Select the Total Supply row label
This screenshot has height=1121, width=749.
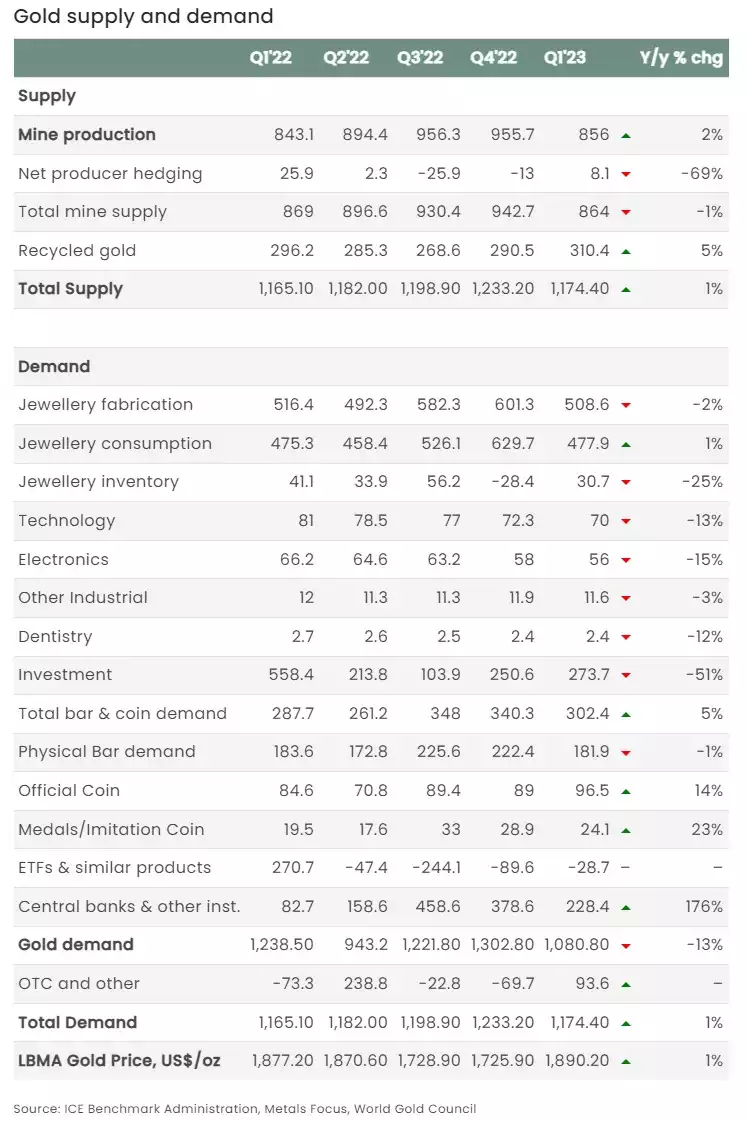point(70,289)
